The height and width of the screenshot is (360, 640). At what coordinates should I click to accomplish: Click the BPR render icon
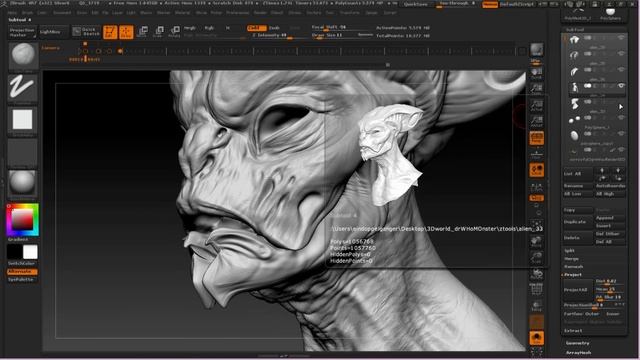coord(536,50)
